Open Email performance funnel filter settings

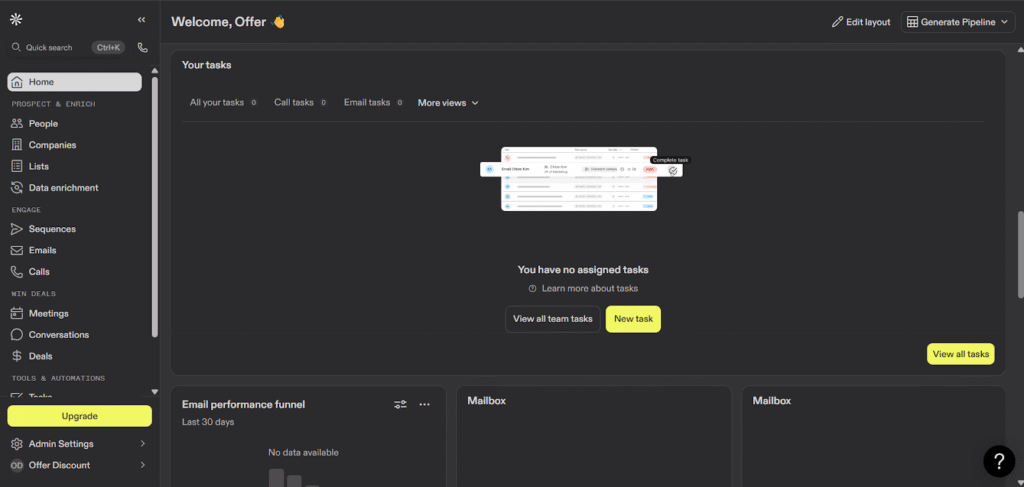tap(400, 404)
